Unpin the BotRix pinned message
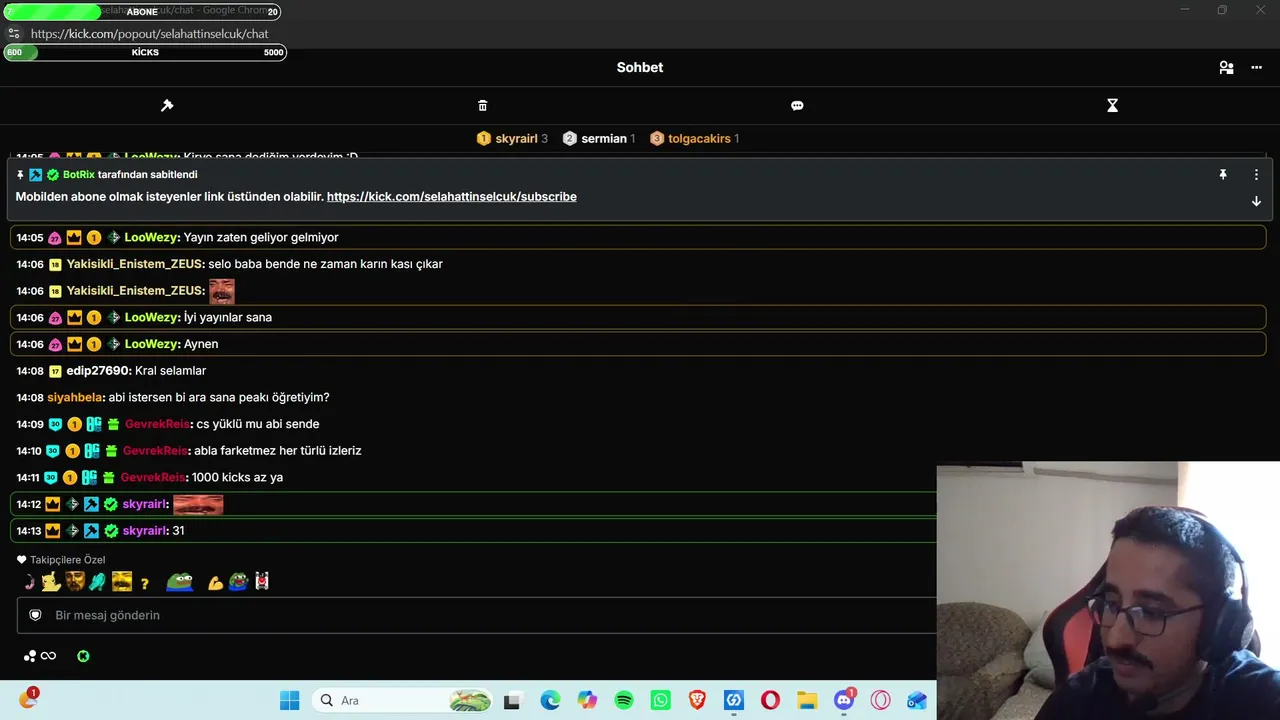This screenshot has width=1280, height=720. pos(1222,174)
